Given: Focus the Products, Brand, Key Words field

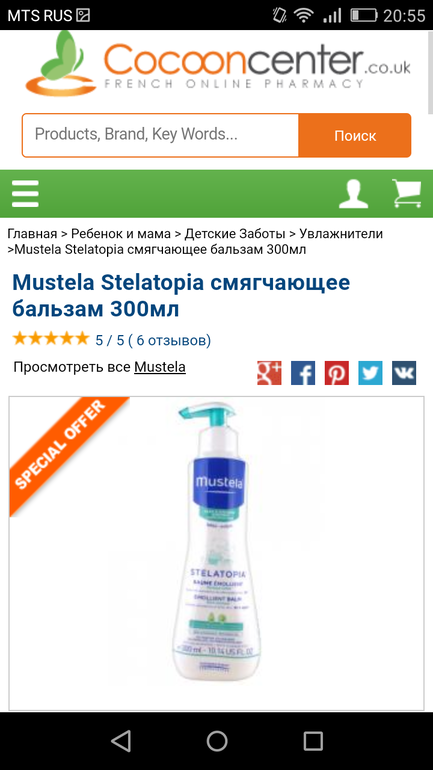Looking at the screenshot, I should click(x=161, y=136).
